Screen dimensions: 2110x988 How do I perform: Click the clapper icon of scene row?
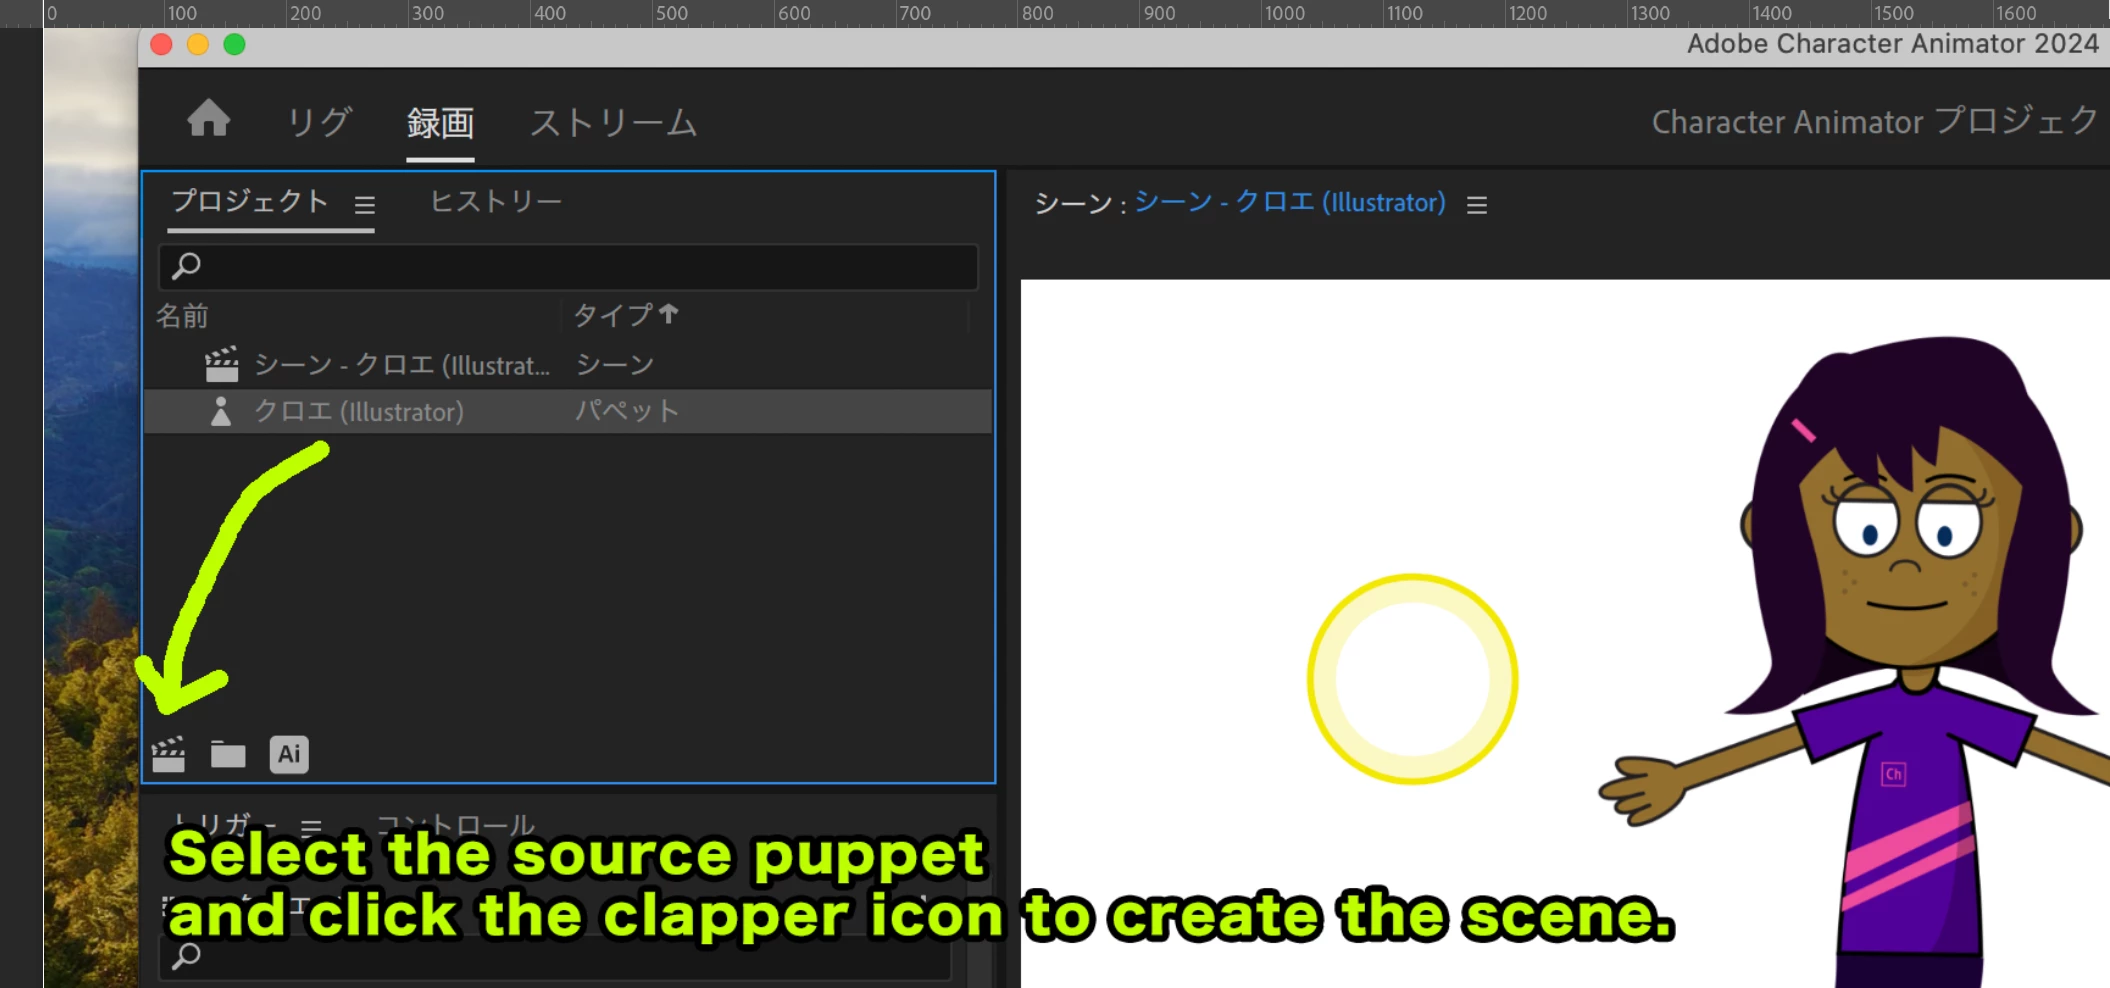click(x=222, y=364)
